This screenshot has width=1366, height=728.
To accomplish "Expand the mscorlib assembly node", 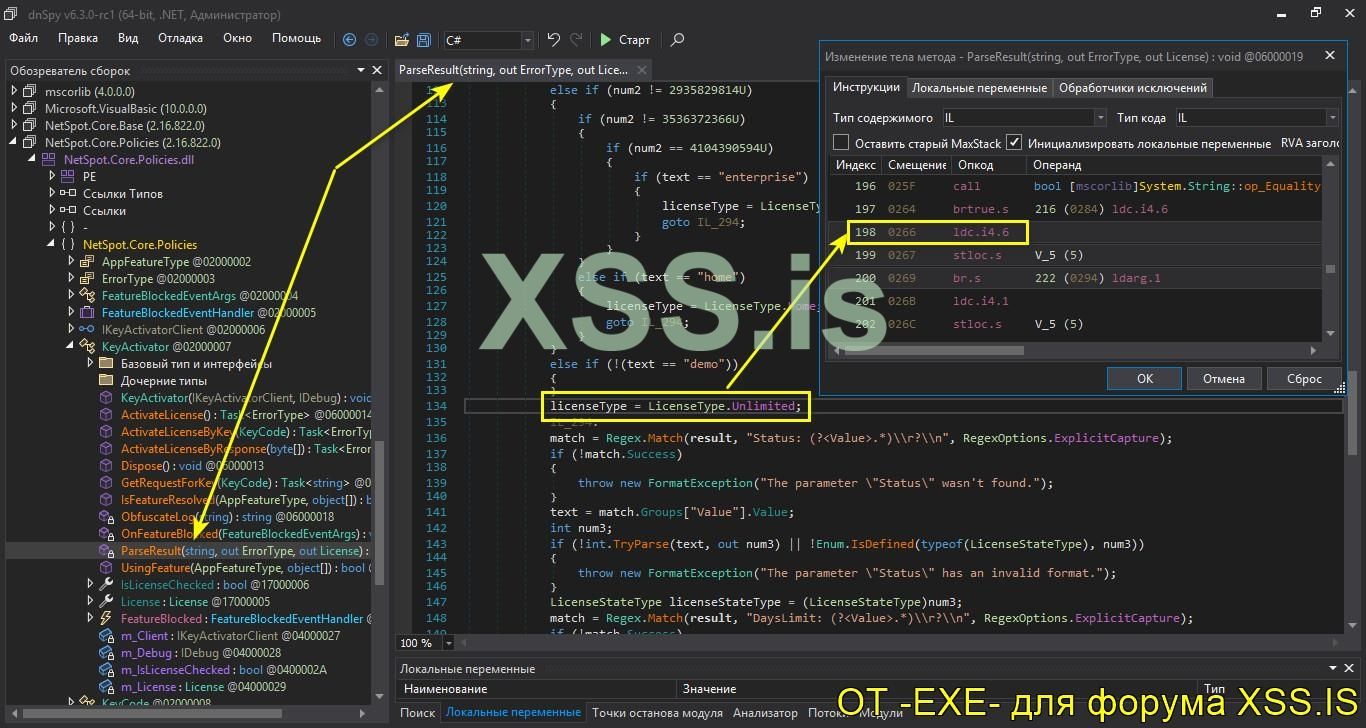I will tap(14, 91).
